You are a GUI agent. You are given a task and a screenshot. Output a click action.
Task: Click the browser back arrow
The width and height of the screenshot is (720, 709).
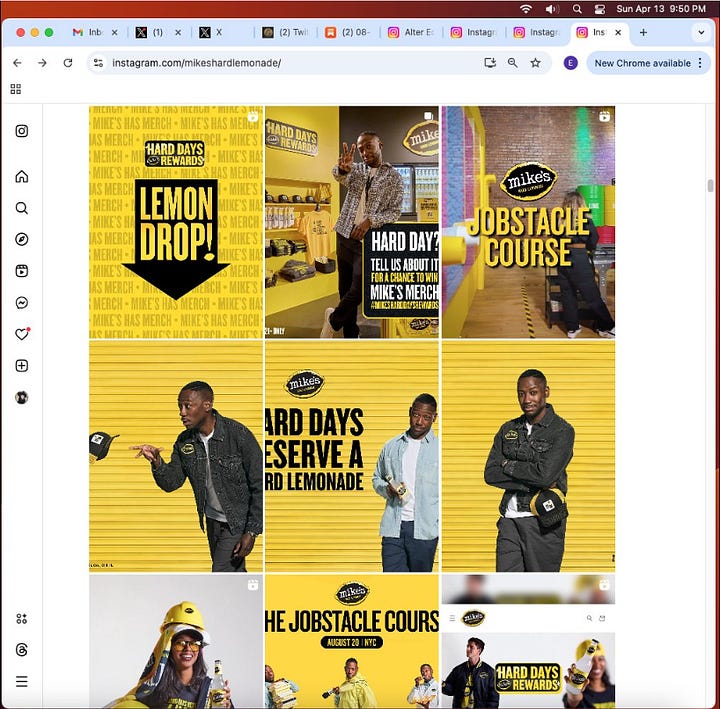click(x=17, y=63)
